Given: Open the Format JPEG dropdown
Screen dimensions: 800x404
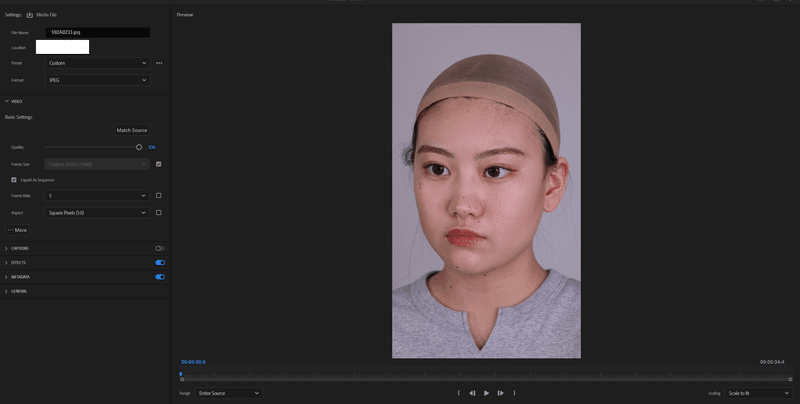Looking at the screenshot, I should (x=97, y=80).
